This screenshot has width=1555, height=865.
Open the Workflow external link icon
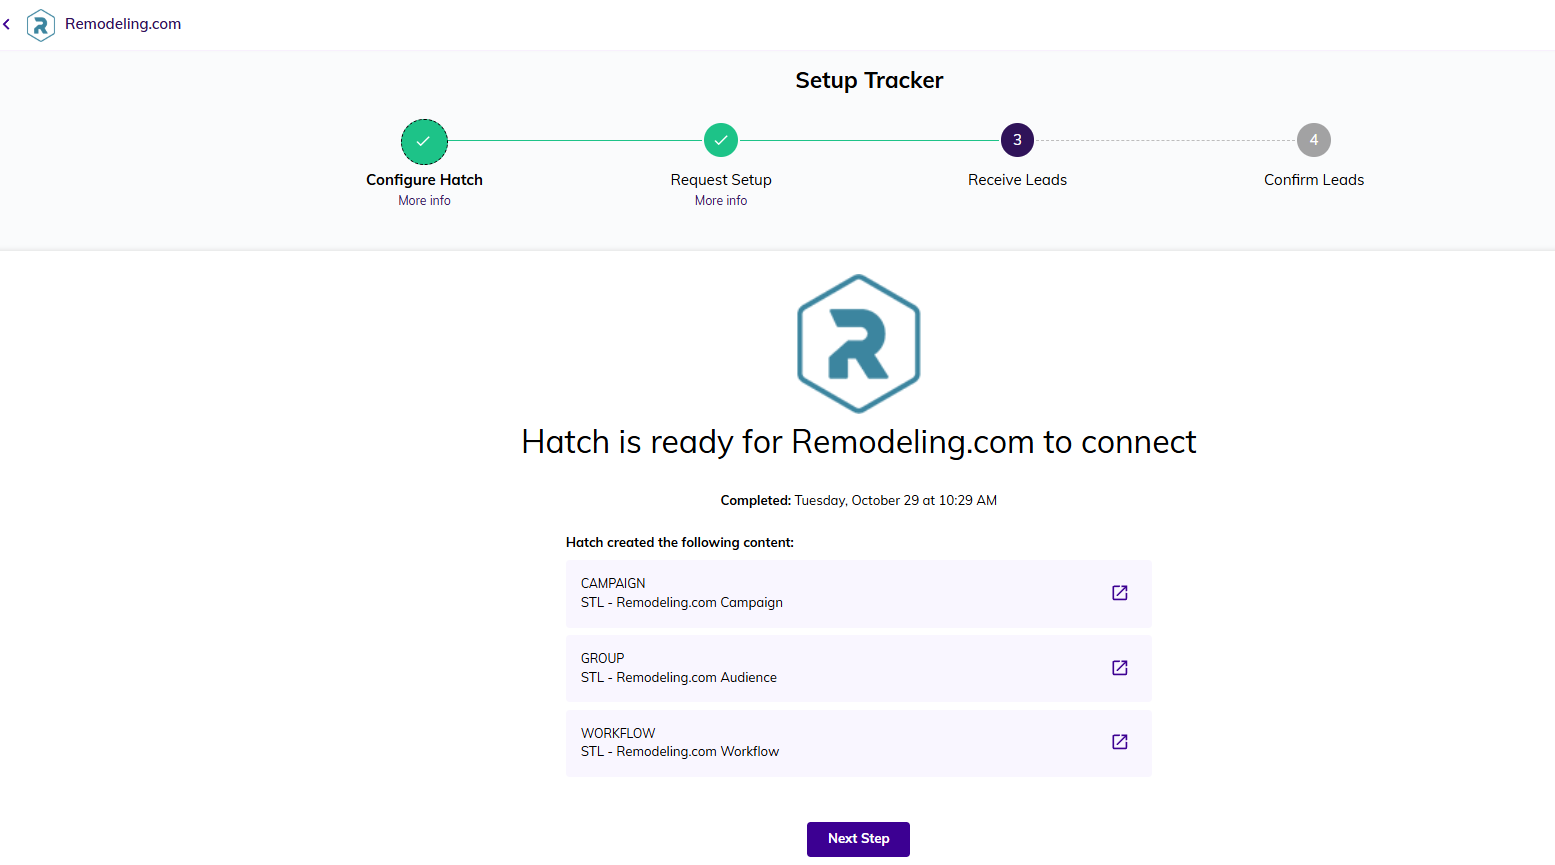click(x=1119, y=742)
